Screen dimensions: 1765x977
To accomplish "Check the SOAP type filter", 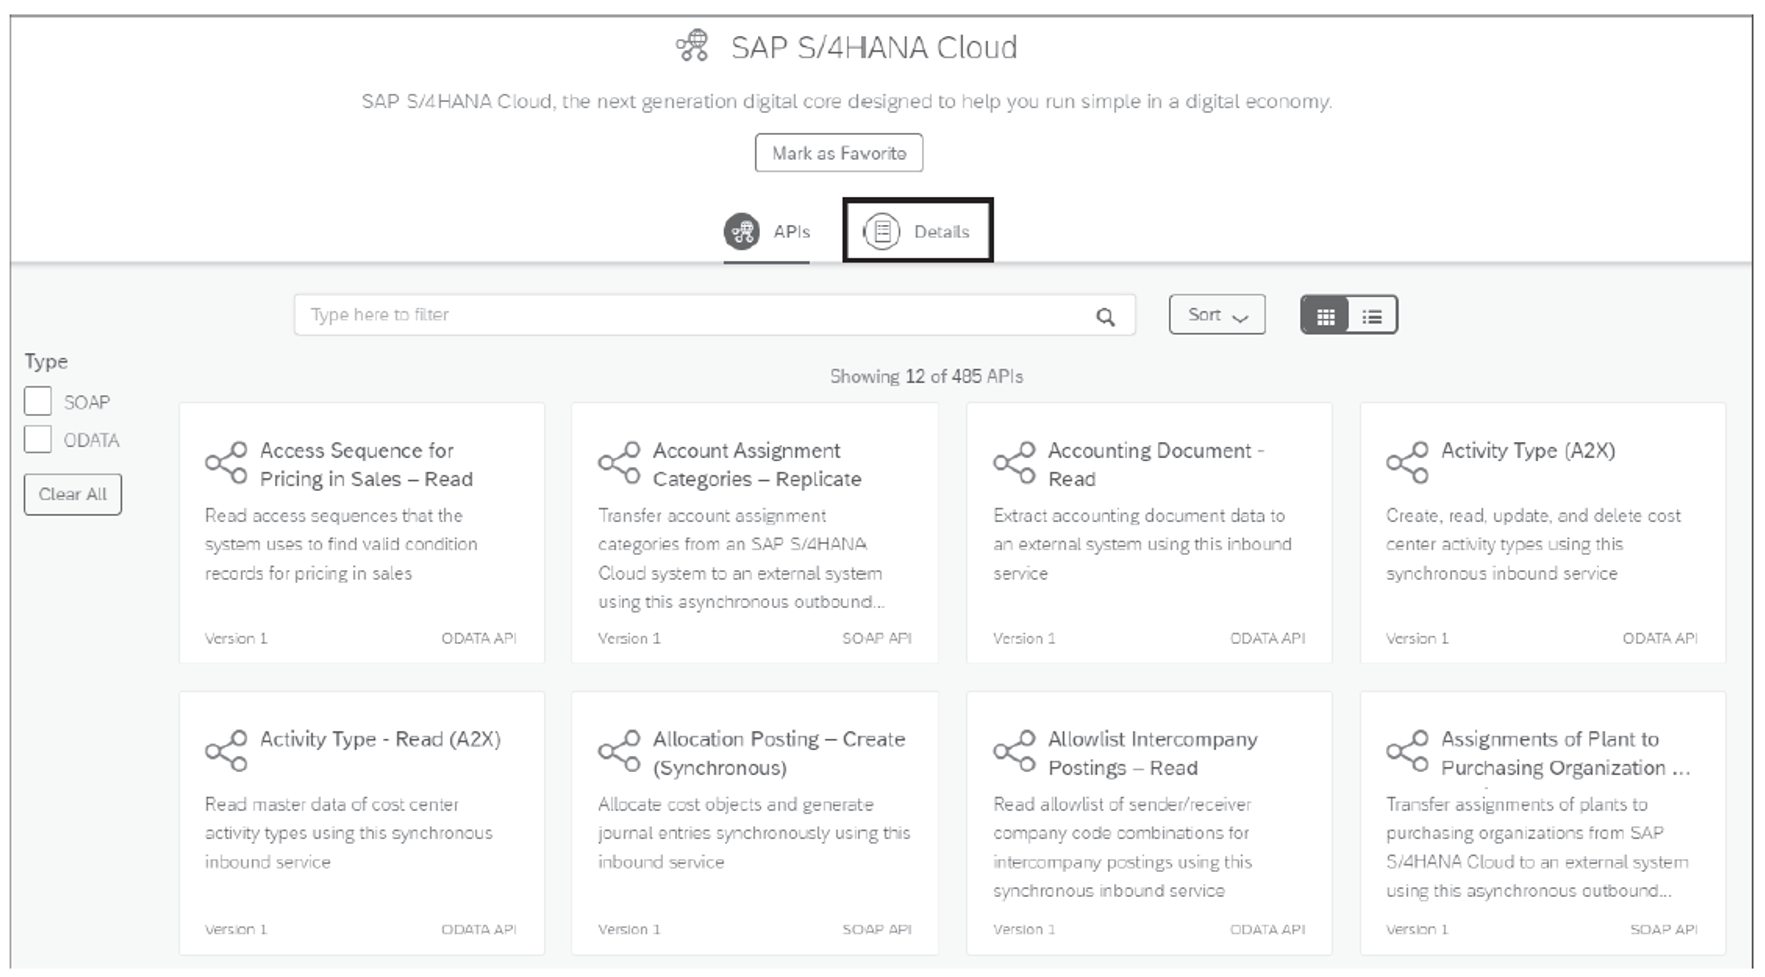I will (x=38, y=401).
